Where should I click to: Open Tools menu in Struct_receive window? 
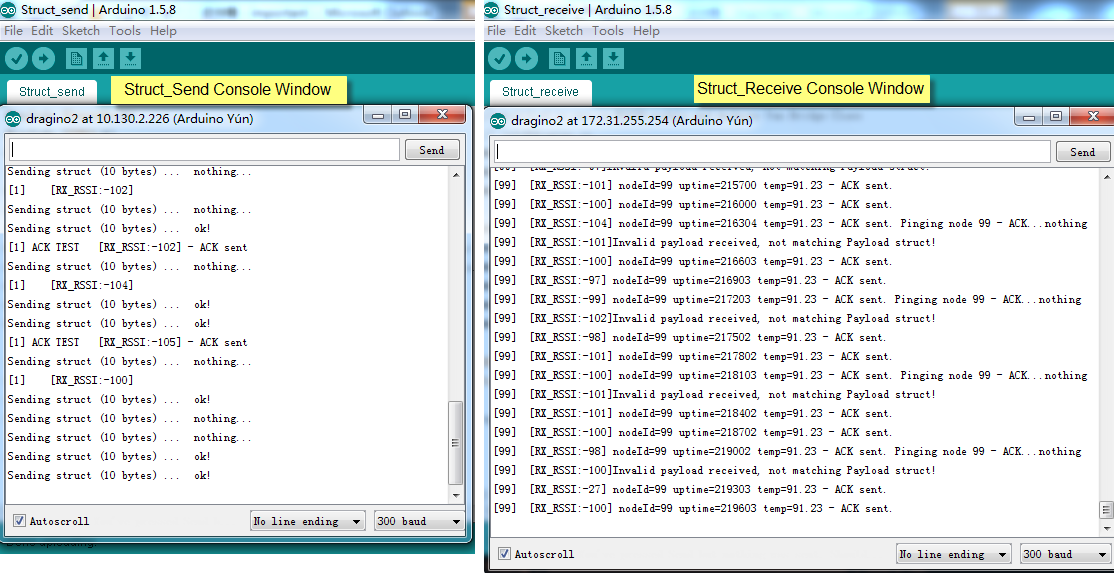607,31
